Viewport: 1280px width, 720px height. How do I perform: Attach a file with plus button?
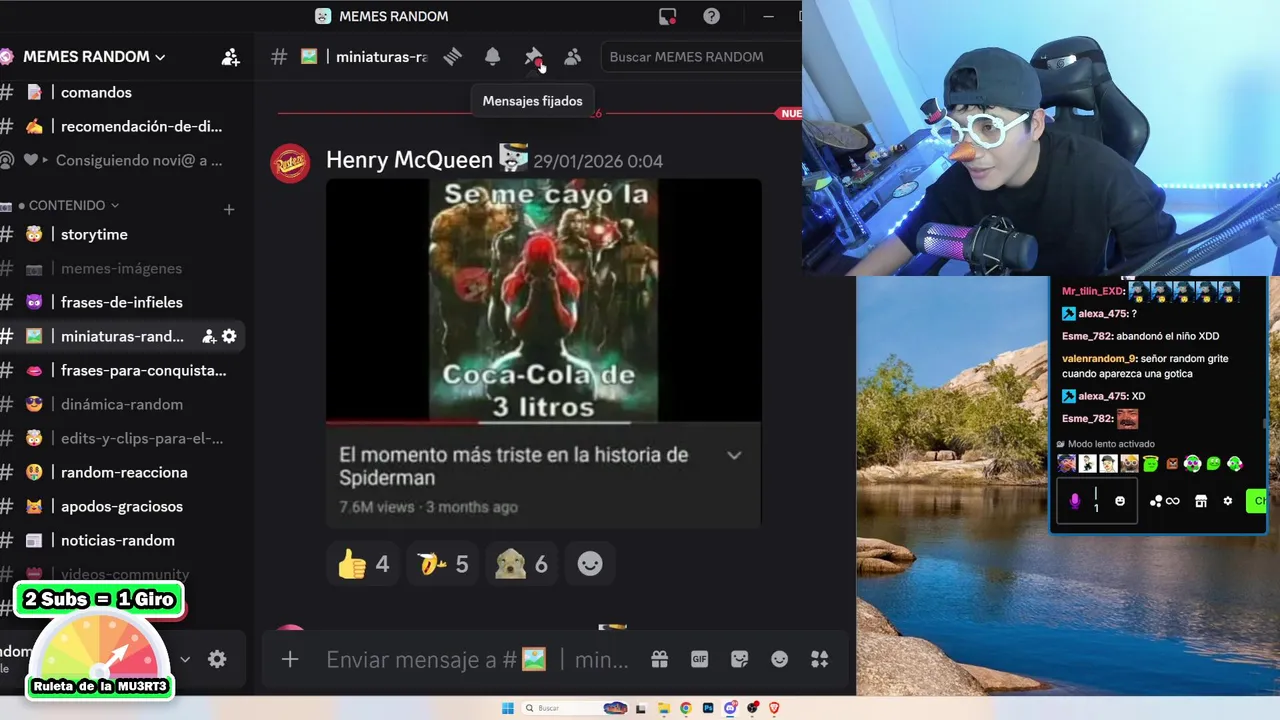290,659
